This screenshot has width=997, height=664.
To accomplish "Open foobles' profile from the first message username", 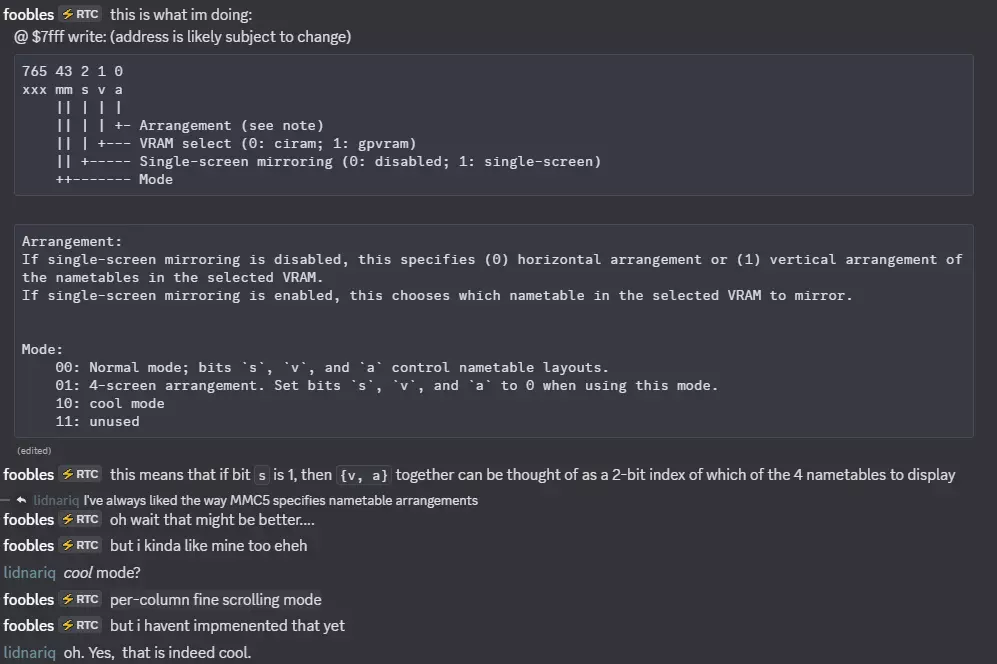I will pos(29,14).
